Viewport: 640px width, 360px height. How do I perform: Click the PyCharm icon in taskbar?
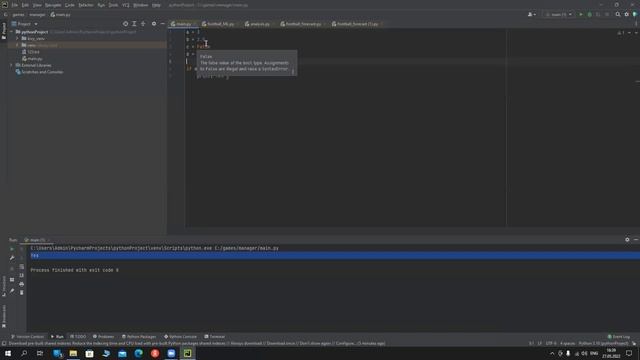tap(187, 353)
